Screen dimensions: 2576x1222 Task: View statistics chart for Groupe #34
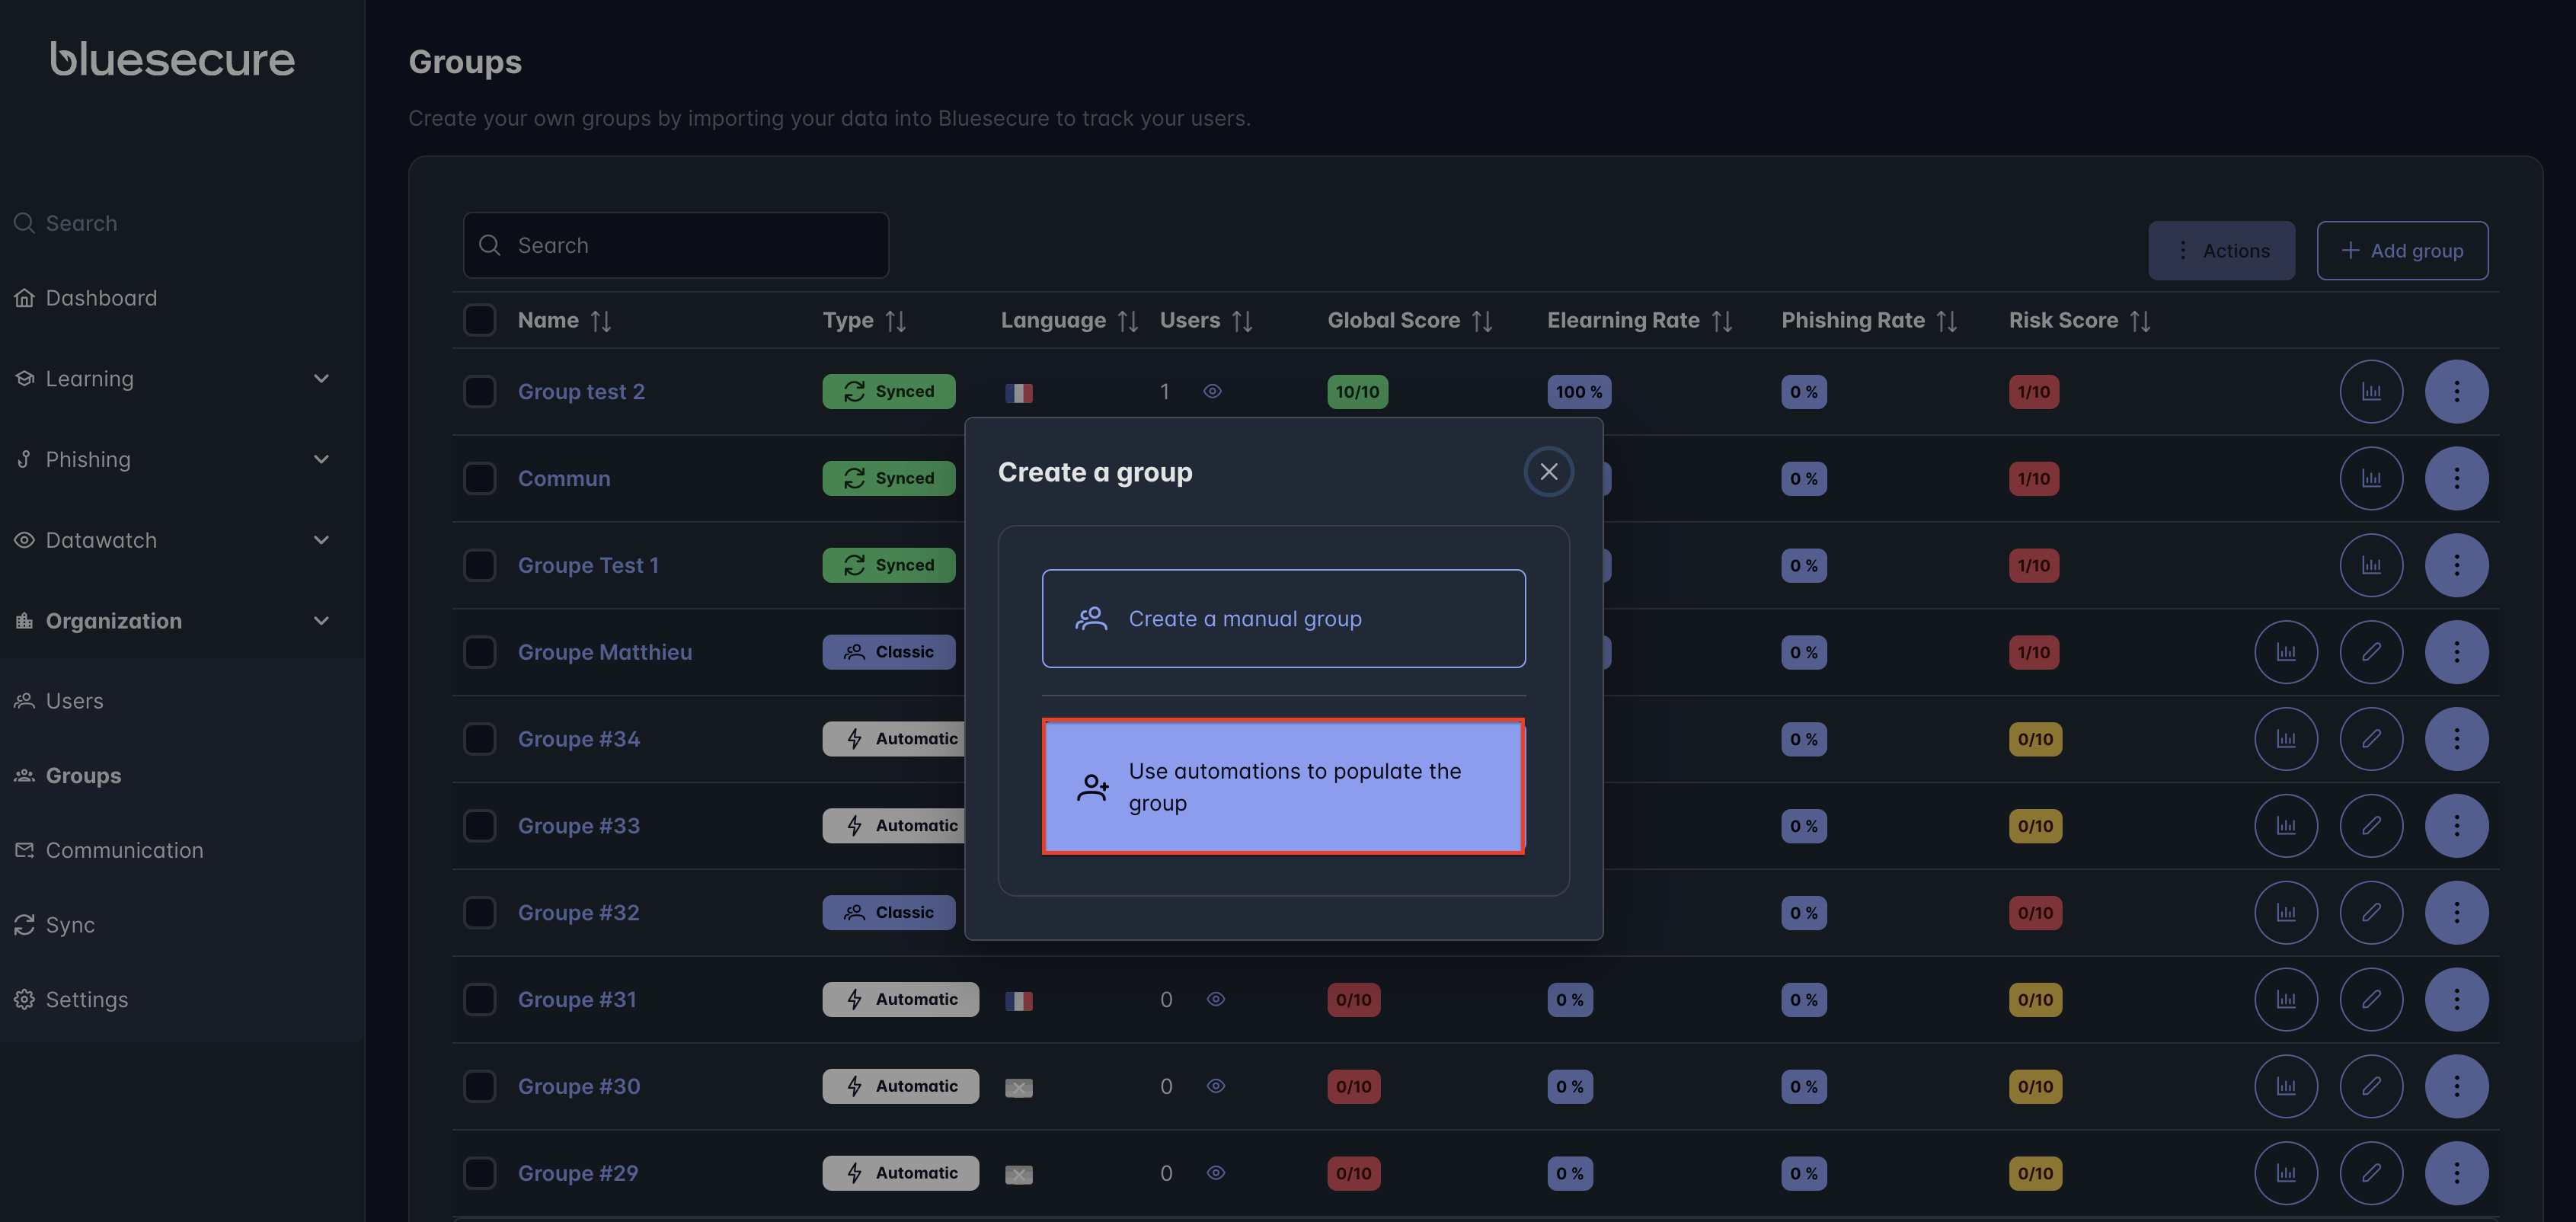coord(2286,739)
